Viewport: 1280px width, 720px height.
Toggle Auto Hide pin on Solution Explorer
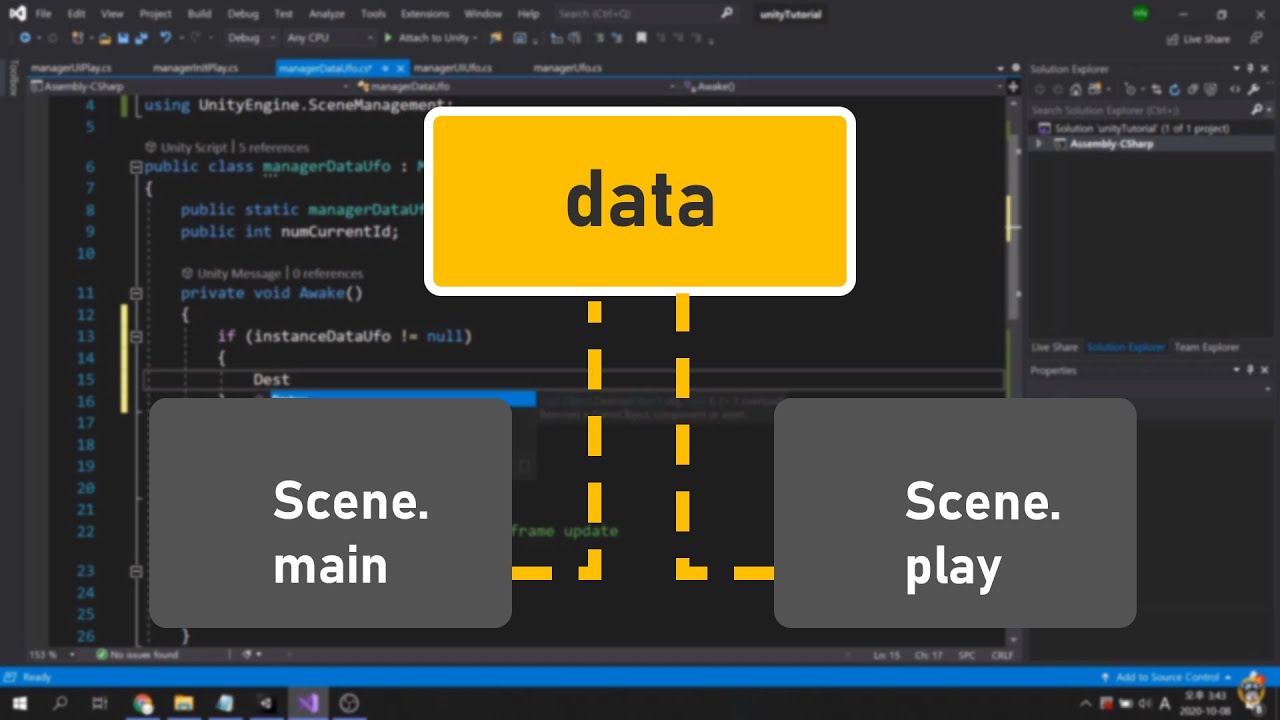pos(1250,69)
